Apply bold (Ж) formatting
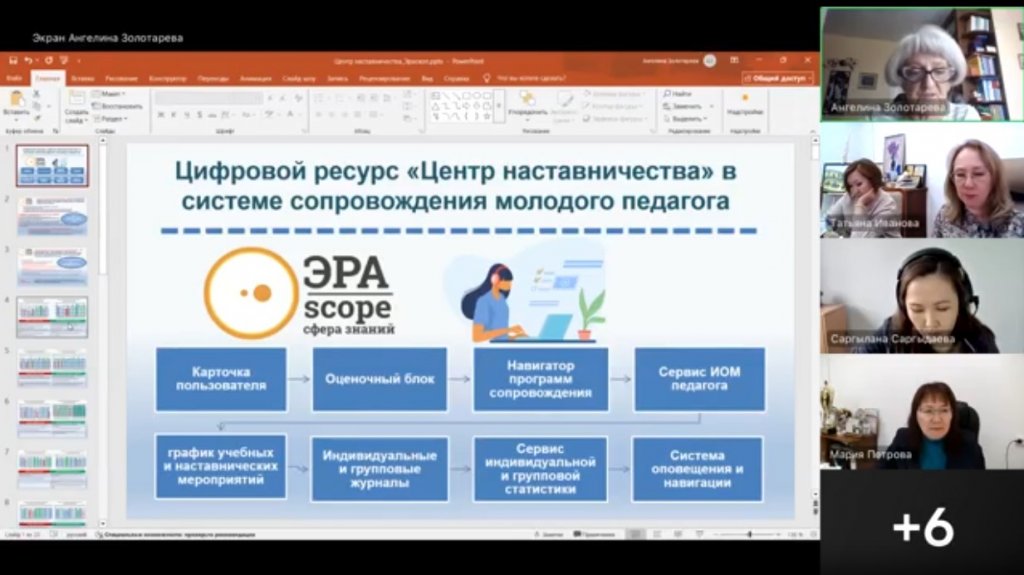This screenshot has width=1024, height=575. [161, 116]
